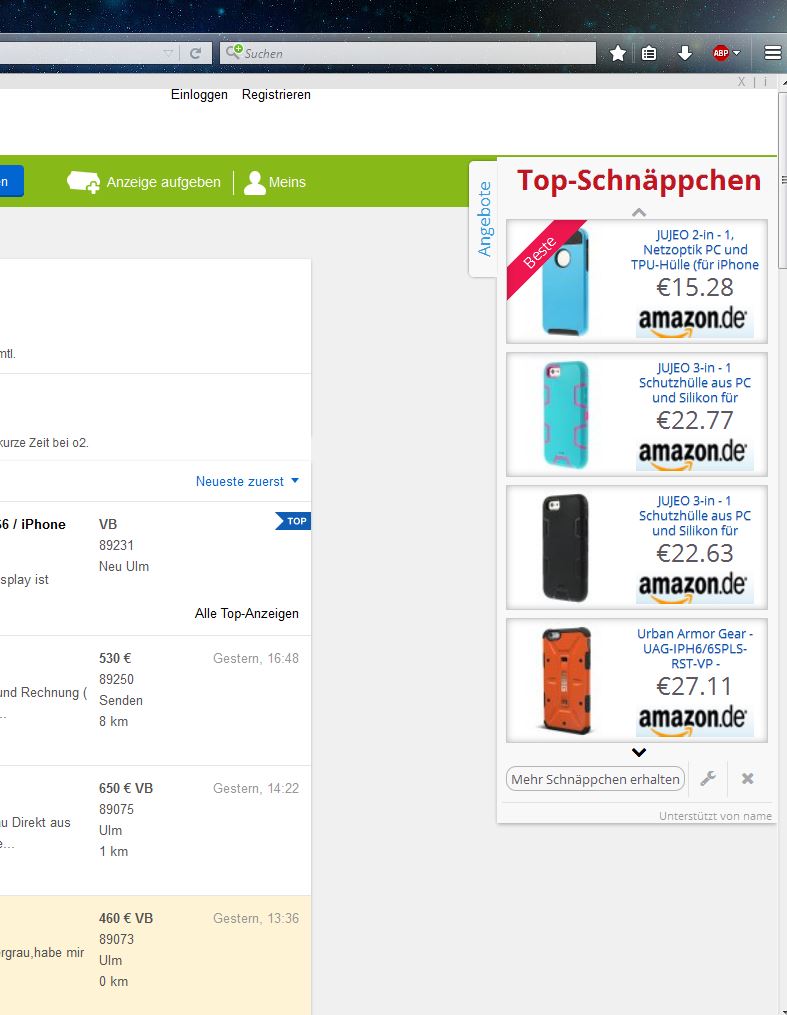Open the browser hamburger menu
The width and height of the screenshot is (787, 1015).
(772, 54)
